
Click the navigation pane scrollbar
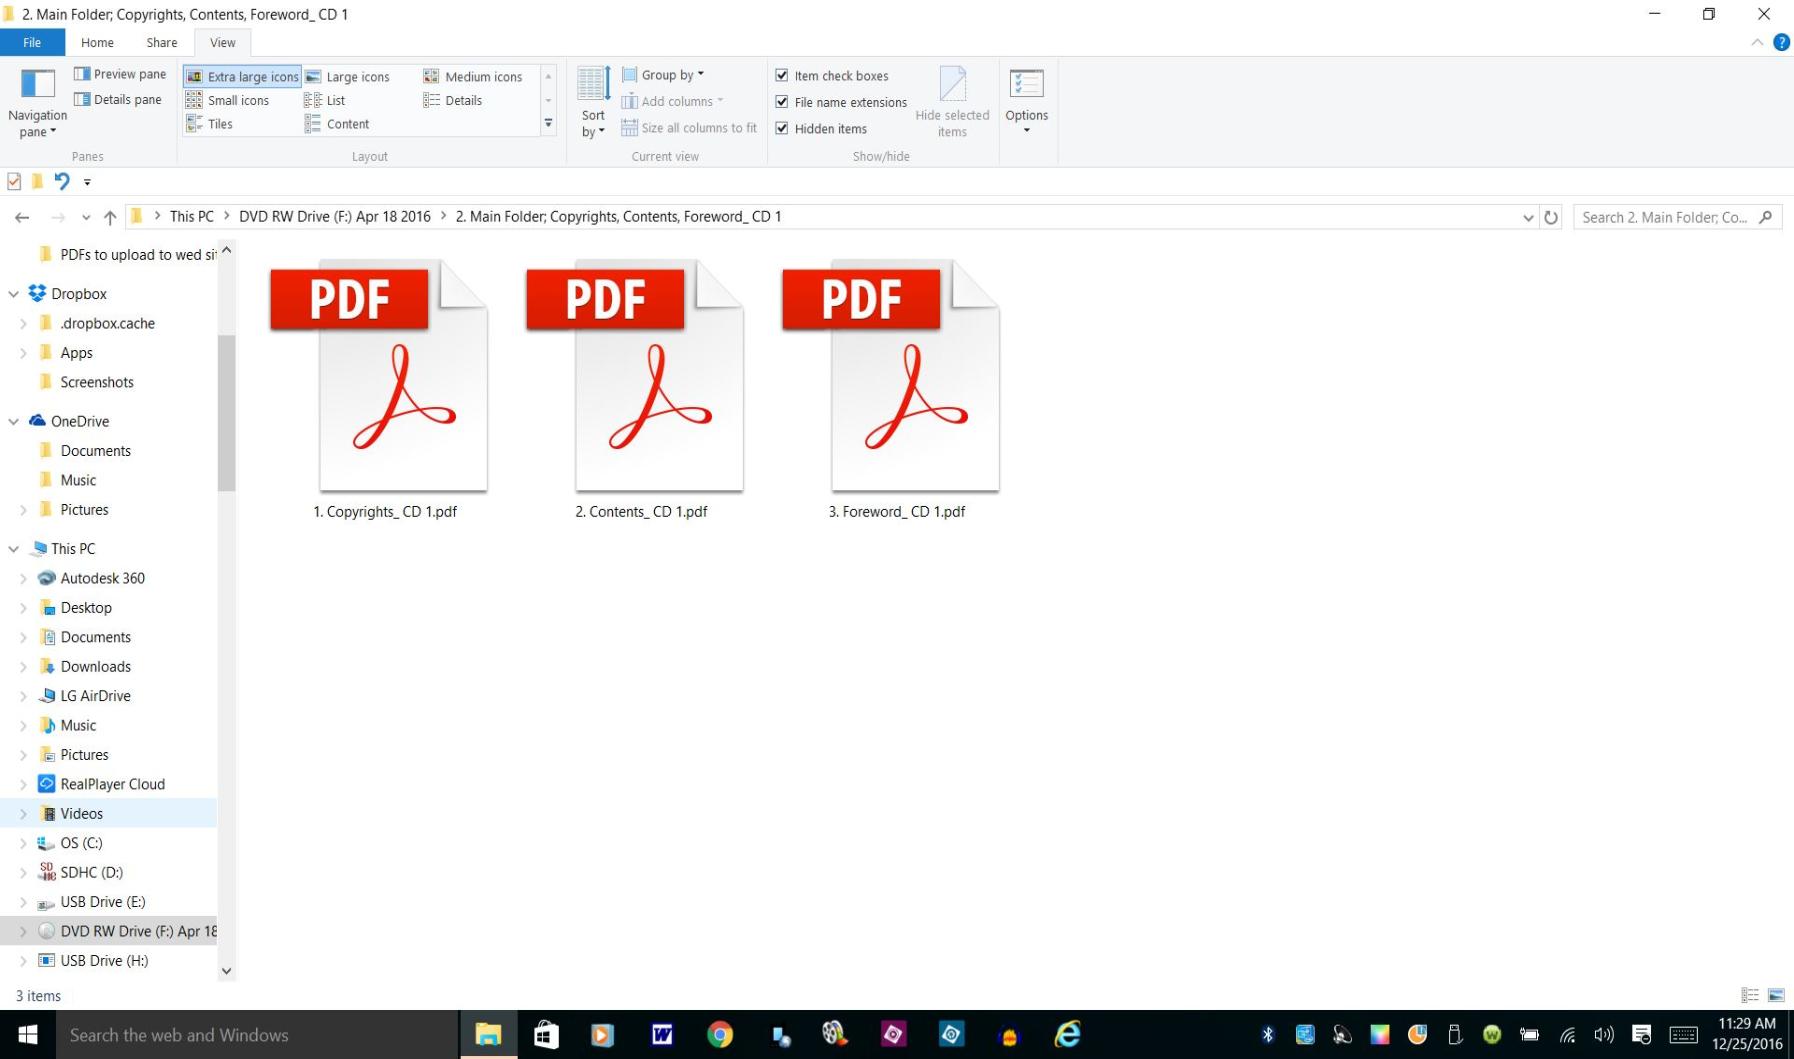(226, 412)
